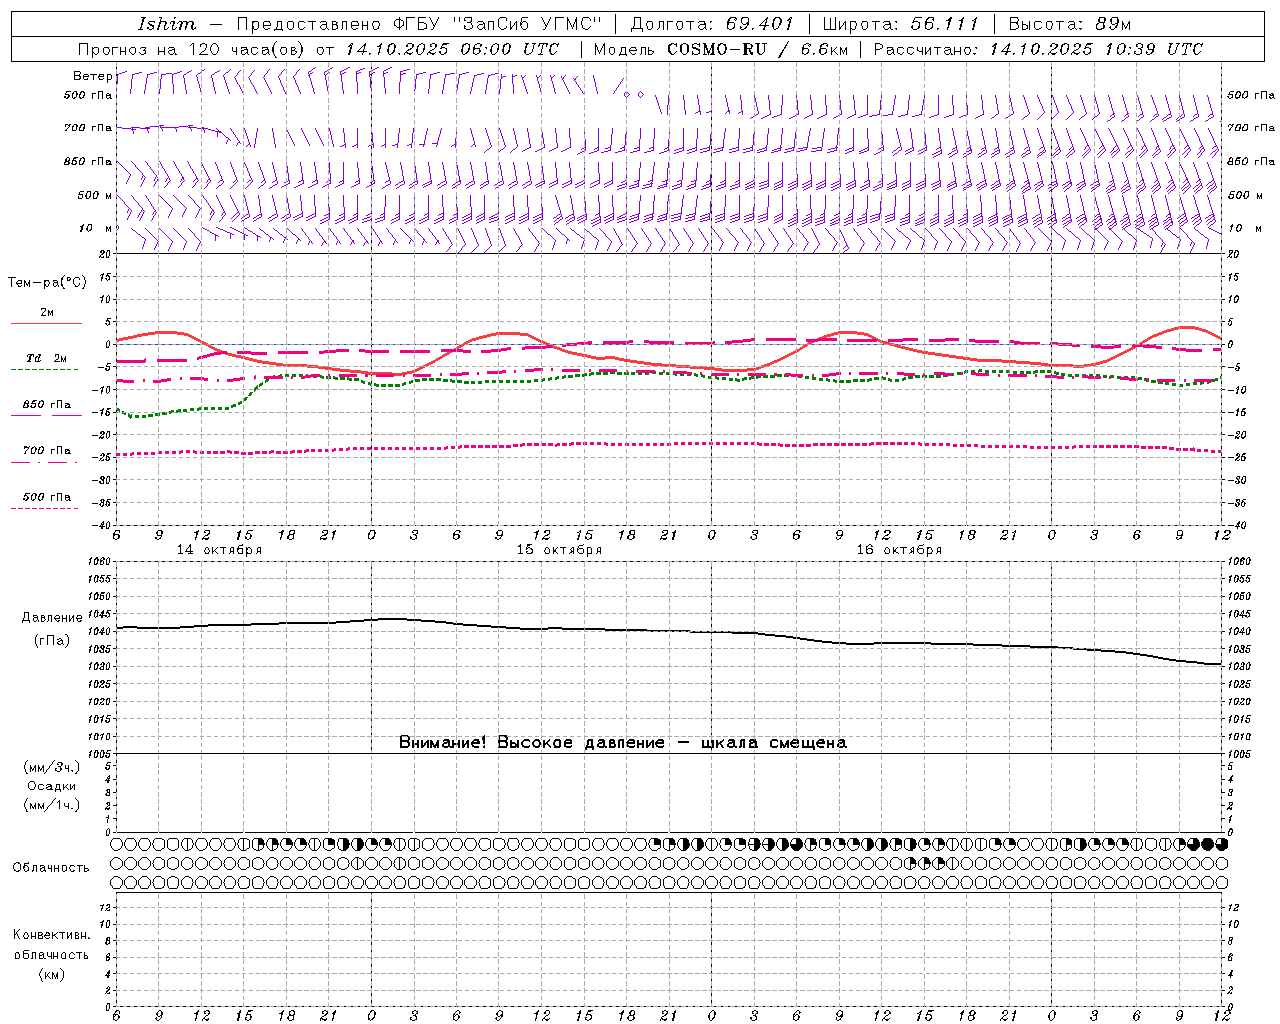Select the Td 2м dew point legend entry
Image resolution: width=1280 pixels, height=1024 pixels.
tap(47, 358)
